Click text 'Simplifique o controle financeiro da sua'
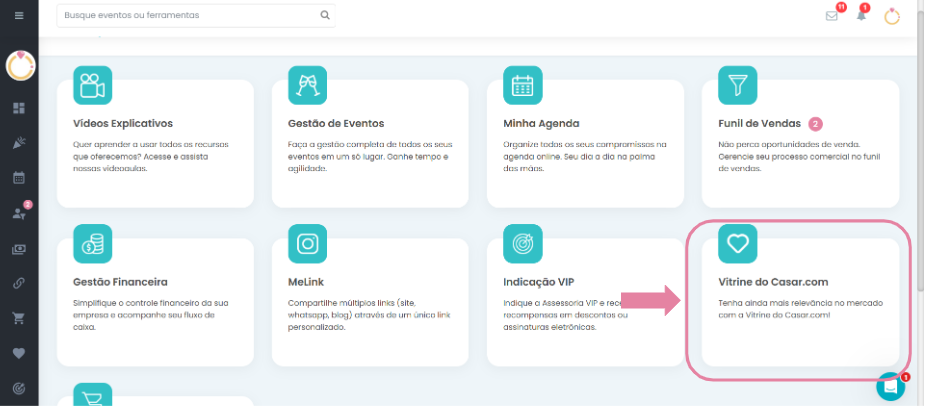 (150, 303)
